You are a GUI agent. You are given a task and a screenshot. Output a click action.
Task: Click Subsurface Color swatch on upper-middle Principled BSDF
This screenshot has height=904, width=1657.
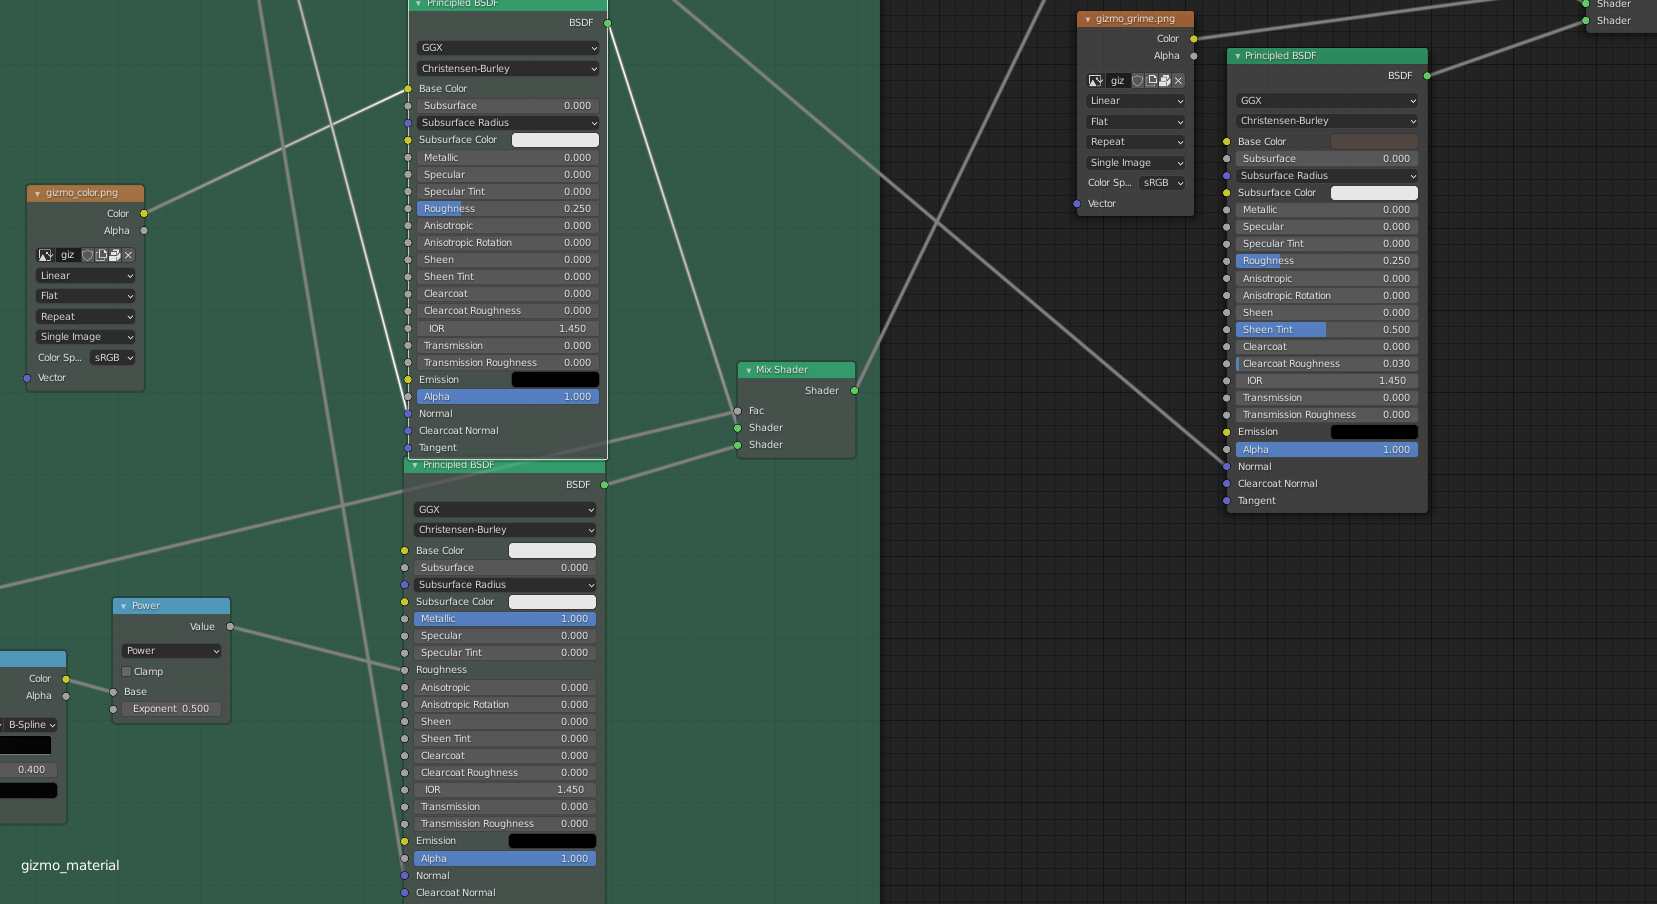pyautogui.click(x=555, y=140)
